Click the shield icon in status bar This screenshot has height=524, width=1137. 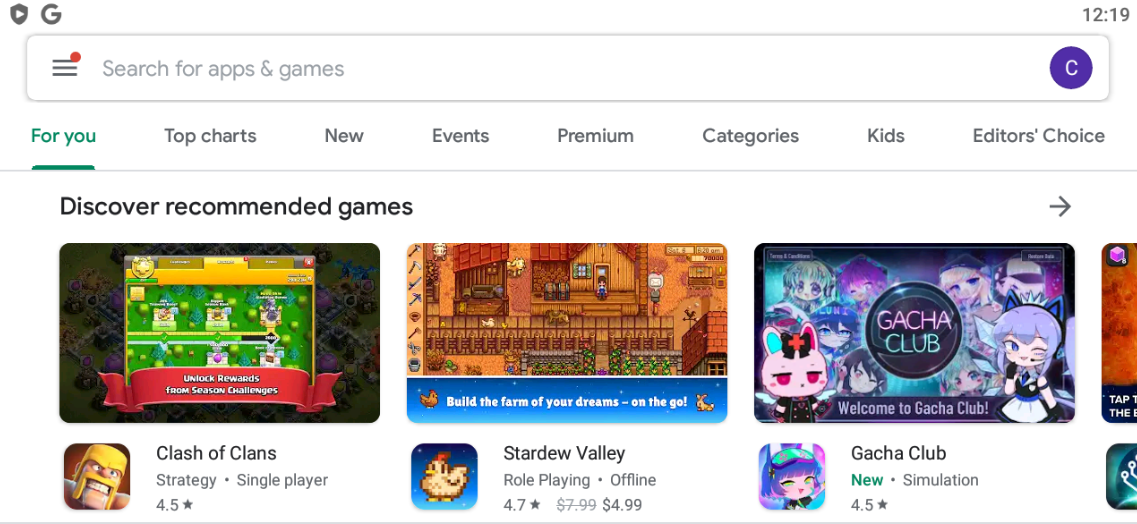click(19, 14)
